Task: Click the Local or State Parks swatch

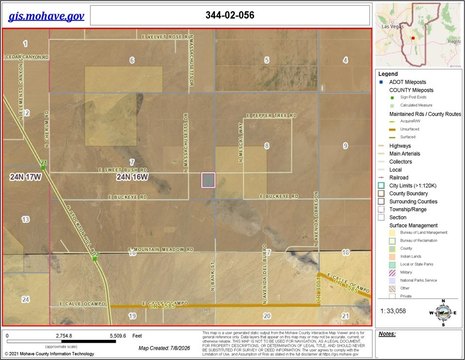Action: tap(392, 265)
